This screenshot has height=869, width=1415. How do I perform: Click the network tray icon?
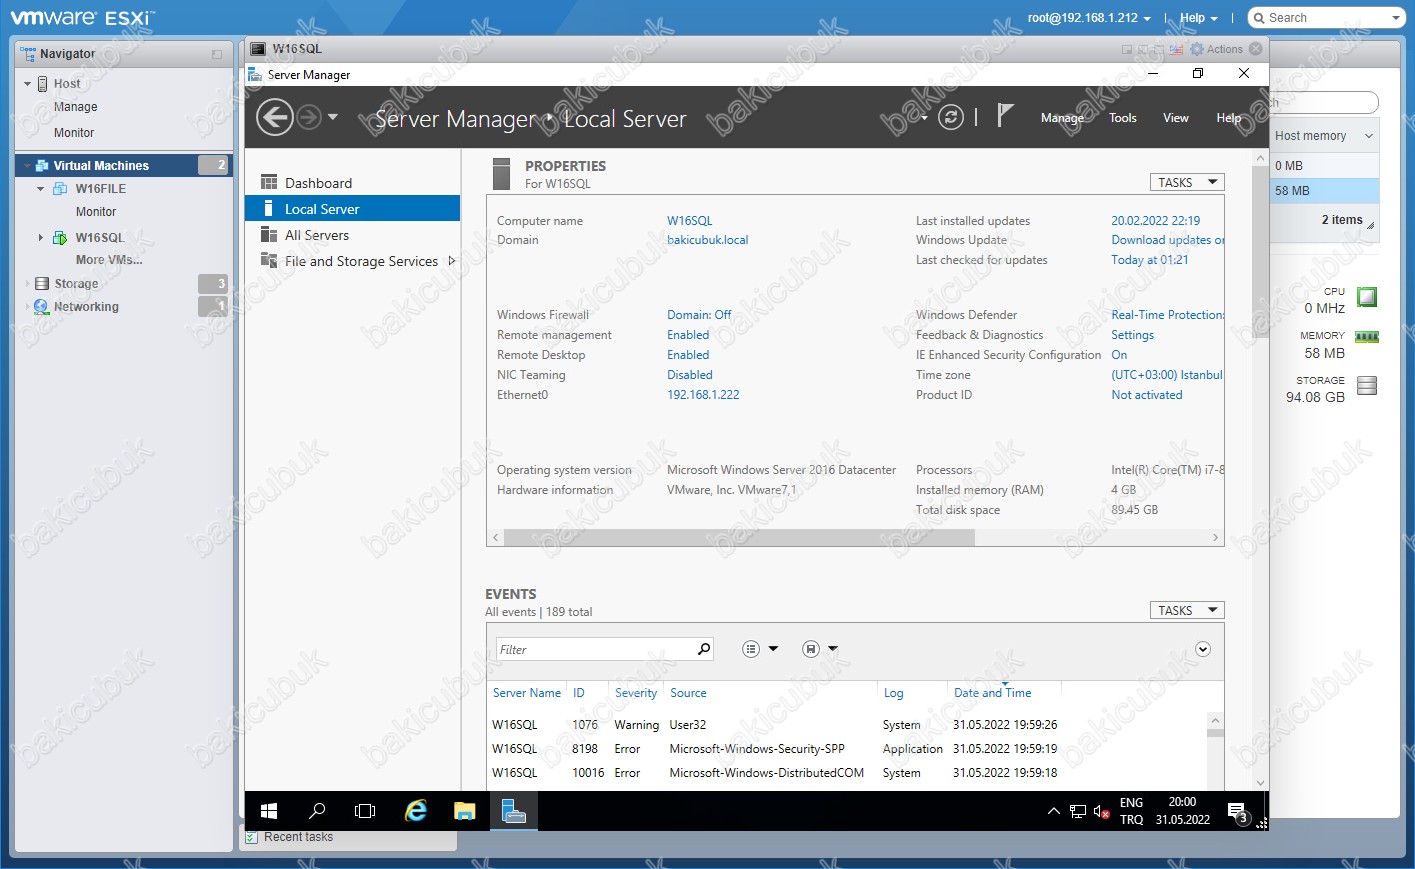[x=1077, y=812]
